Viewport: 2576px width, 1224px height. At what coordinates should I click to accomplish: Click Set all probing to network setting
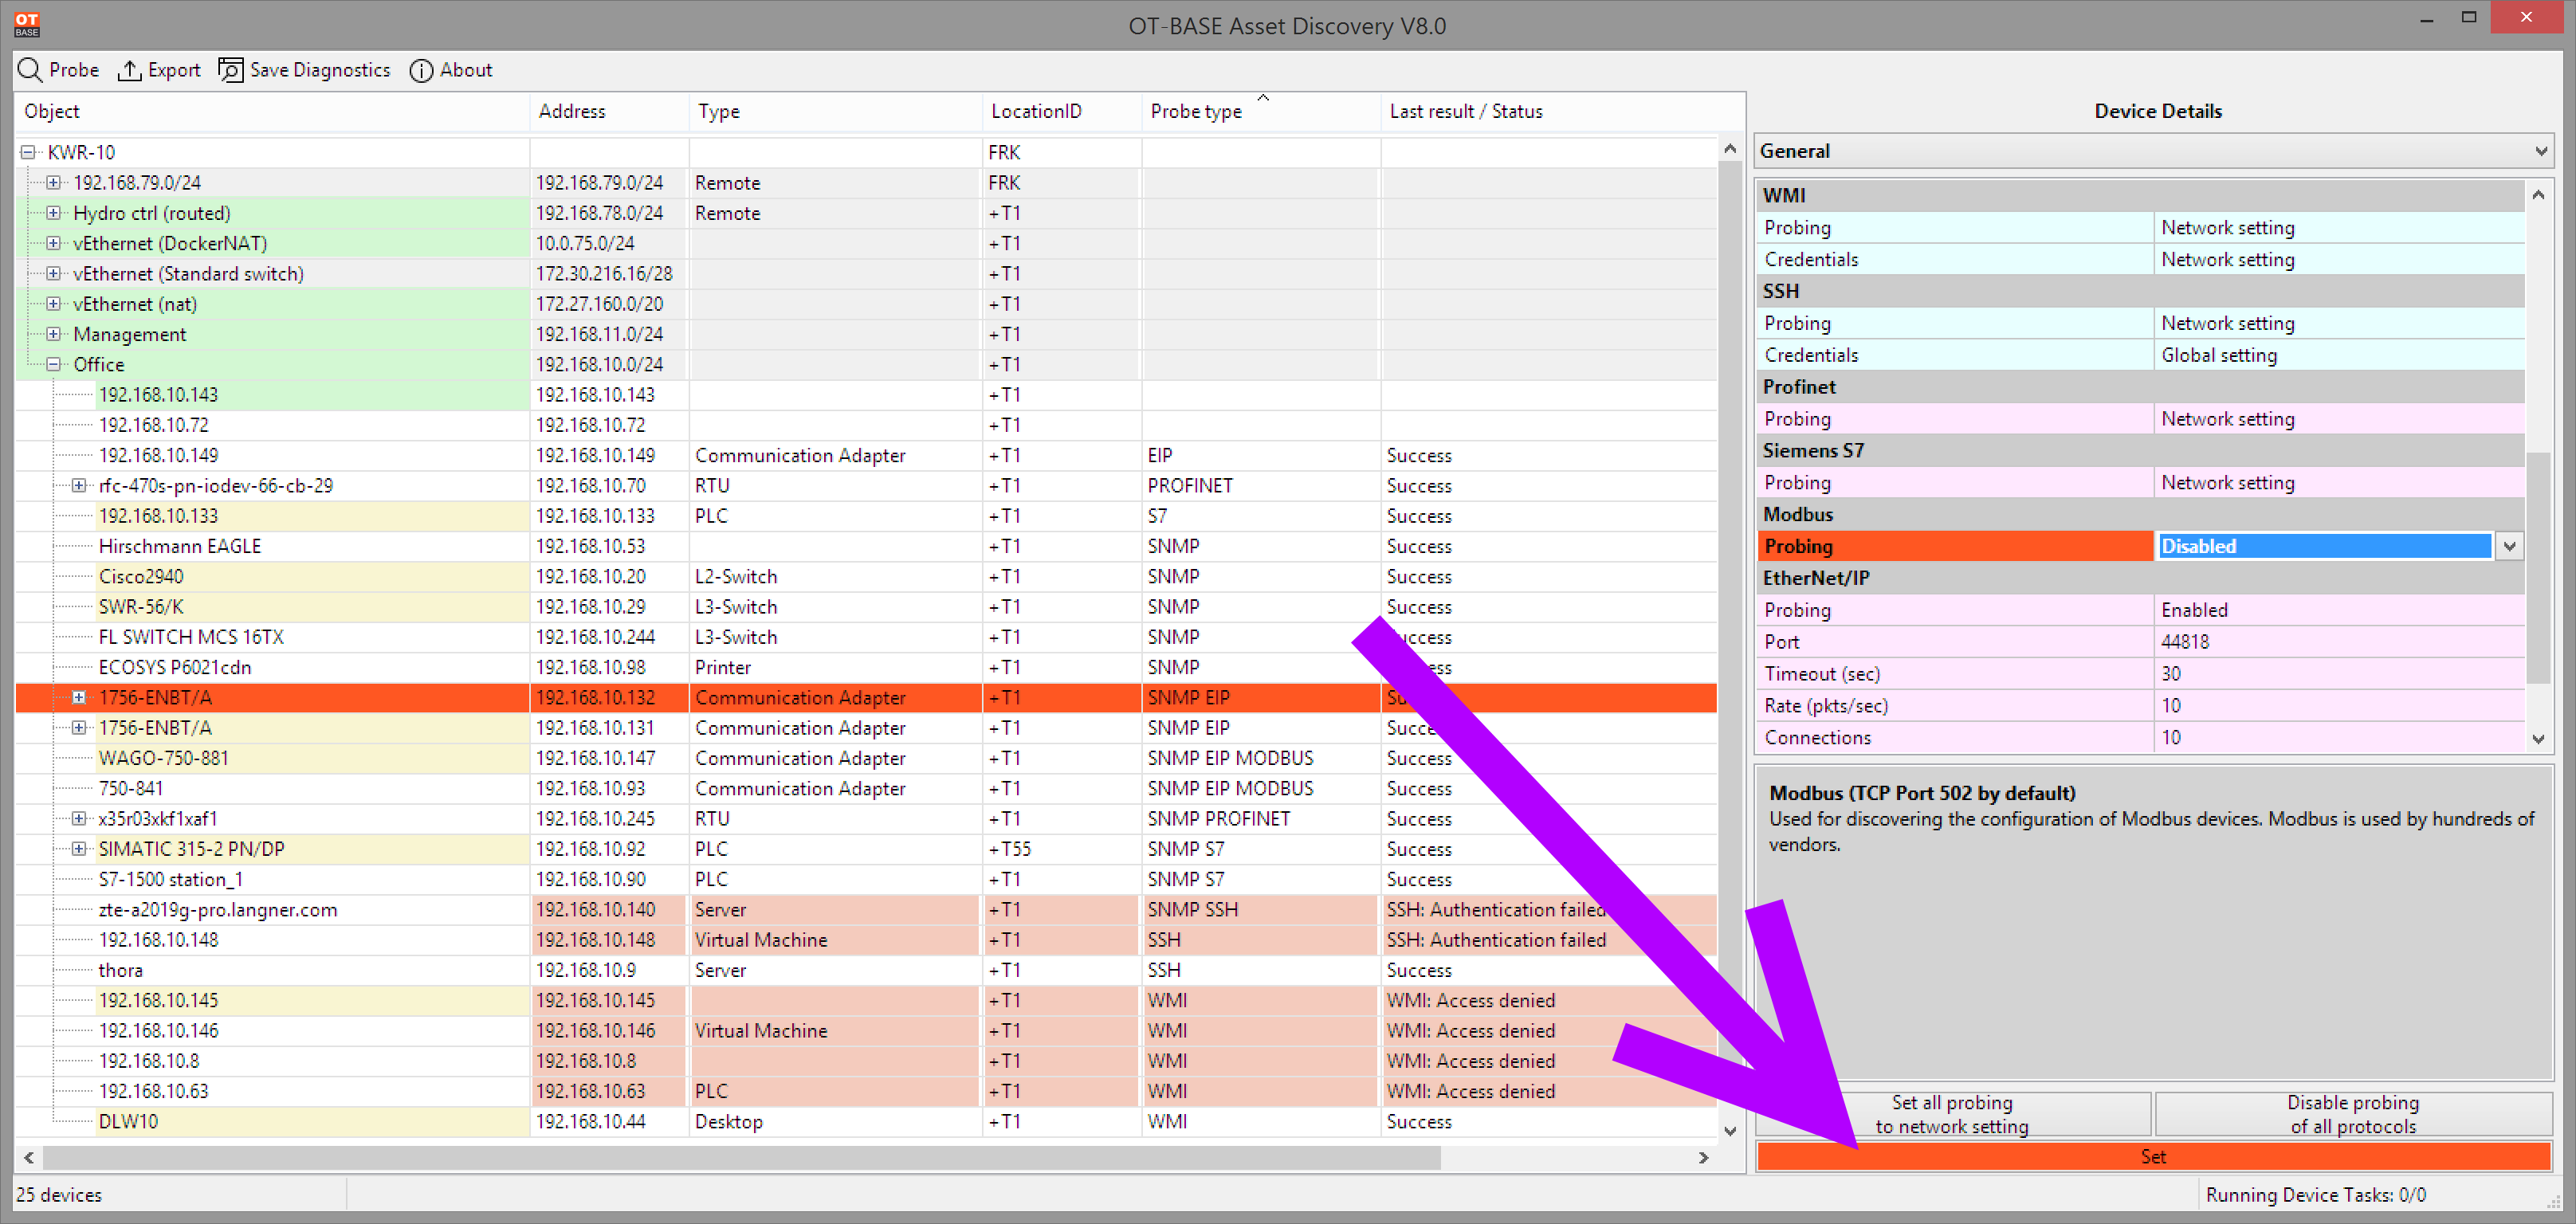pos(1952,1114)
